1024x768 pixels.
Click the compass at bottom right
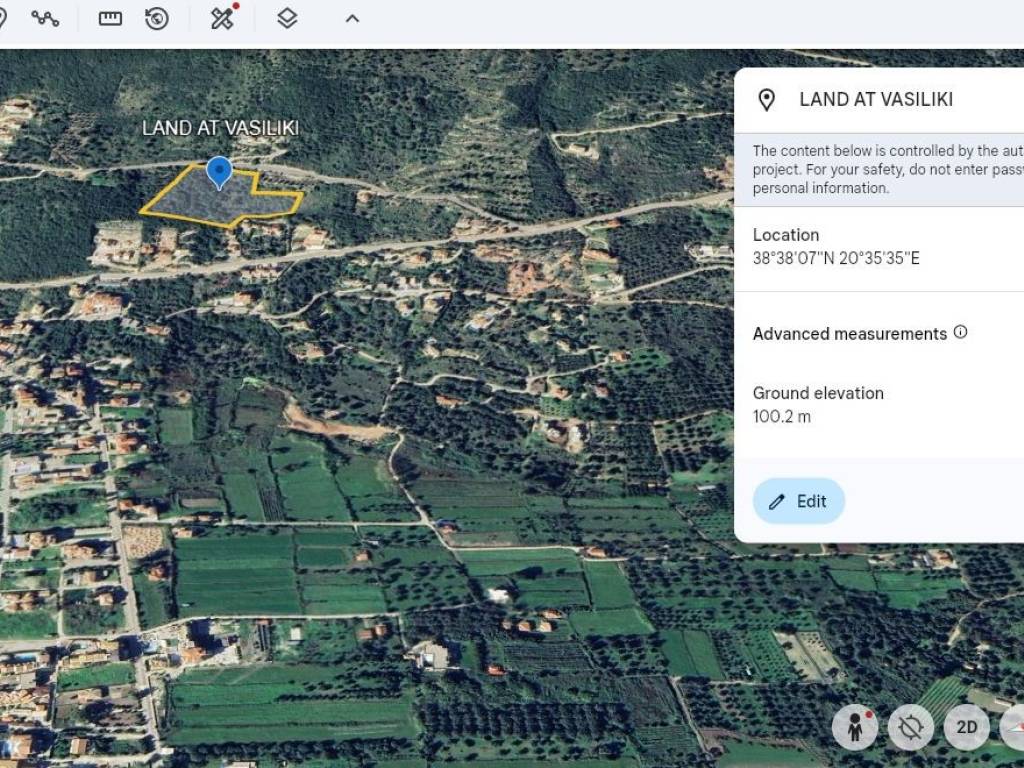(x=1012, y=727)
